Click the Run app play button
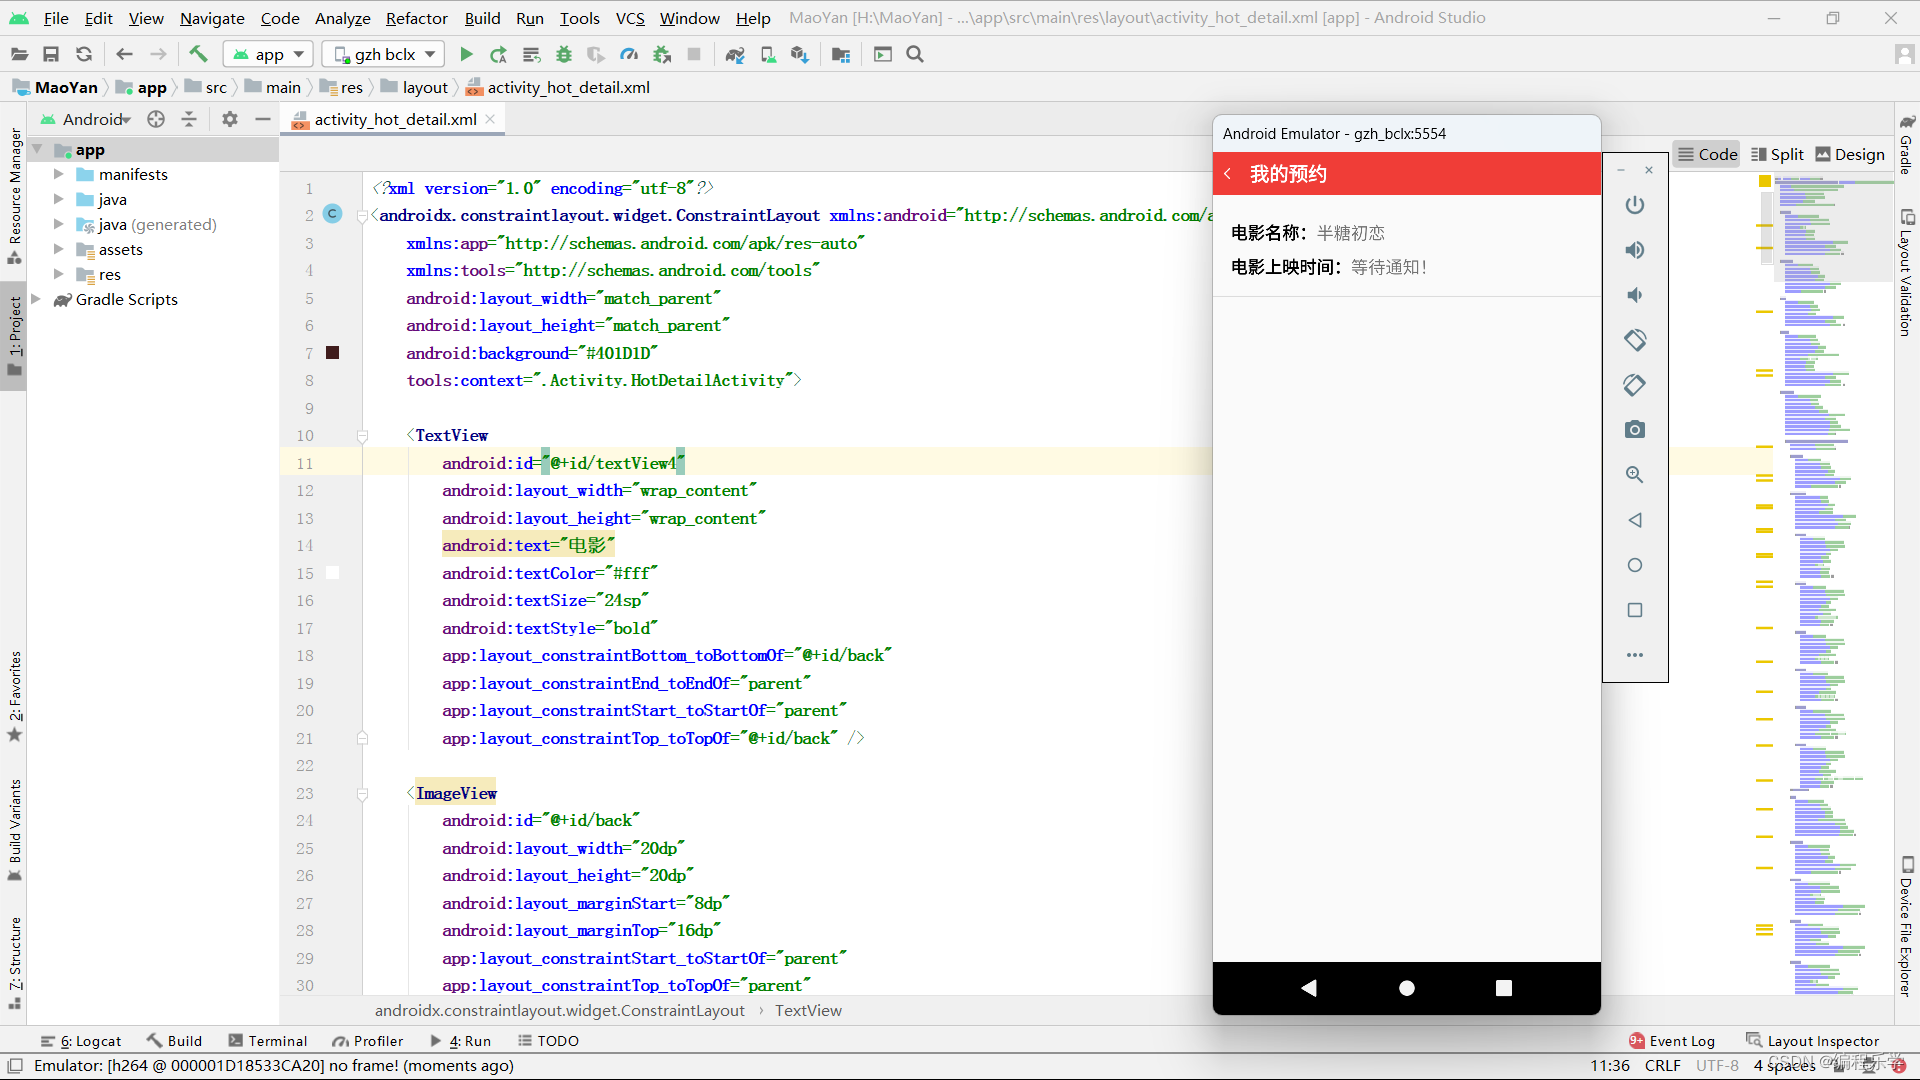This screenshot has height=1080, width=1920. (x=466, y=54)
